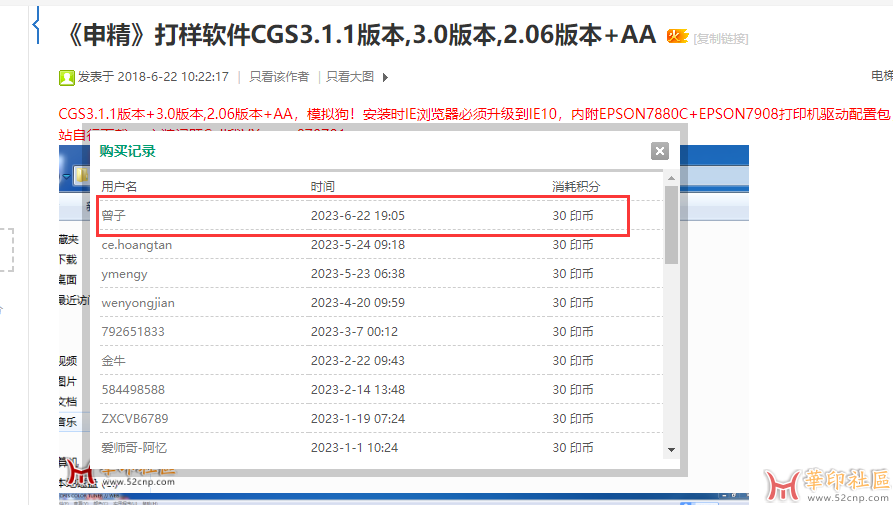Select username ymengy

124,274
